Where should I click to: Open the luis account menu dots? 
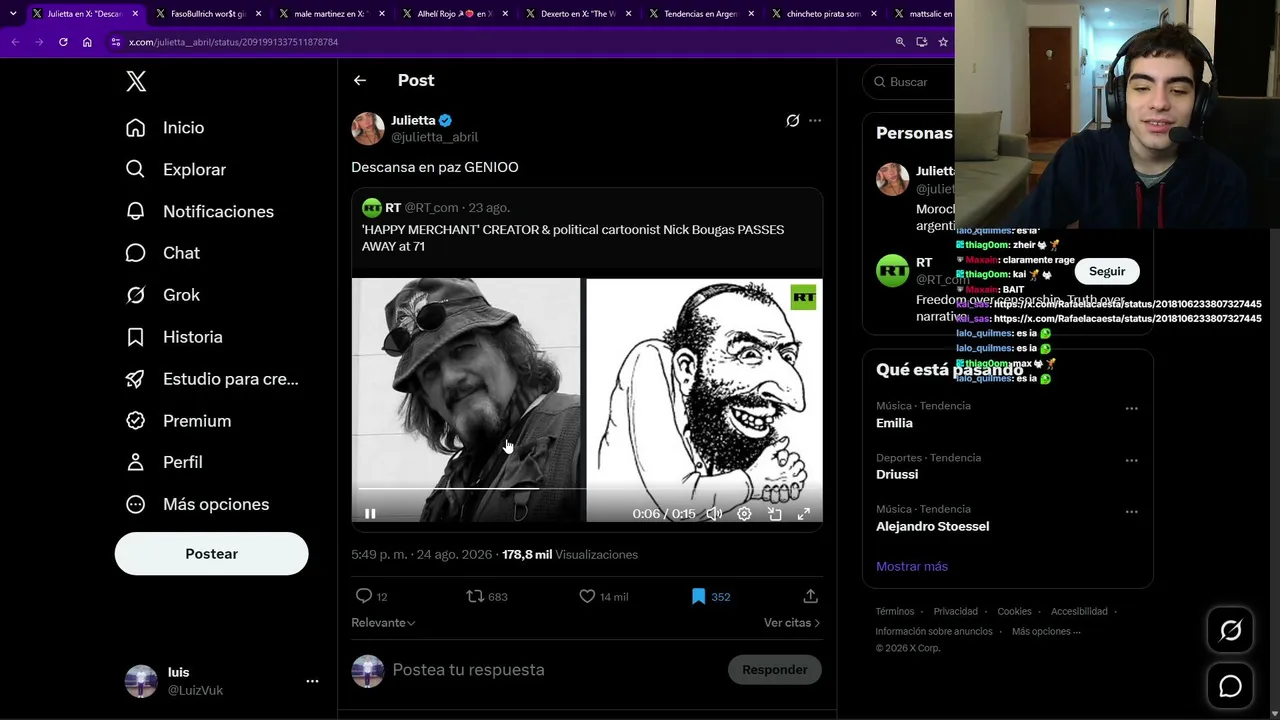[x=312, y=681]
